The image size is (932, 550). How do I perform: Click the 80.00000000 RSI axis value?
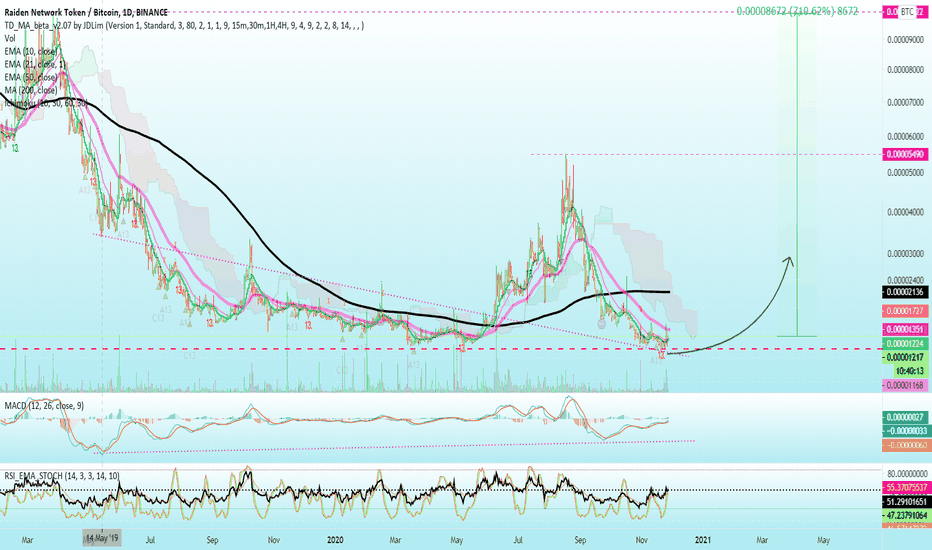coord(907,474)
